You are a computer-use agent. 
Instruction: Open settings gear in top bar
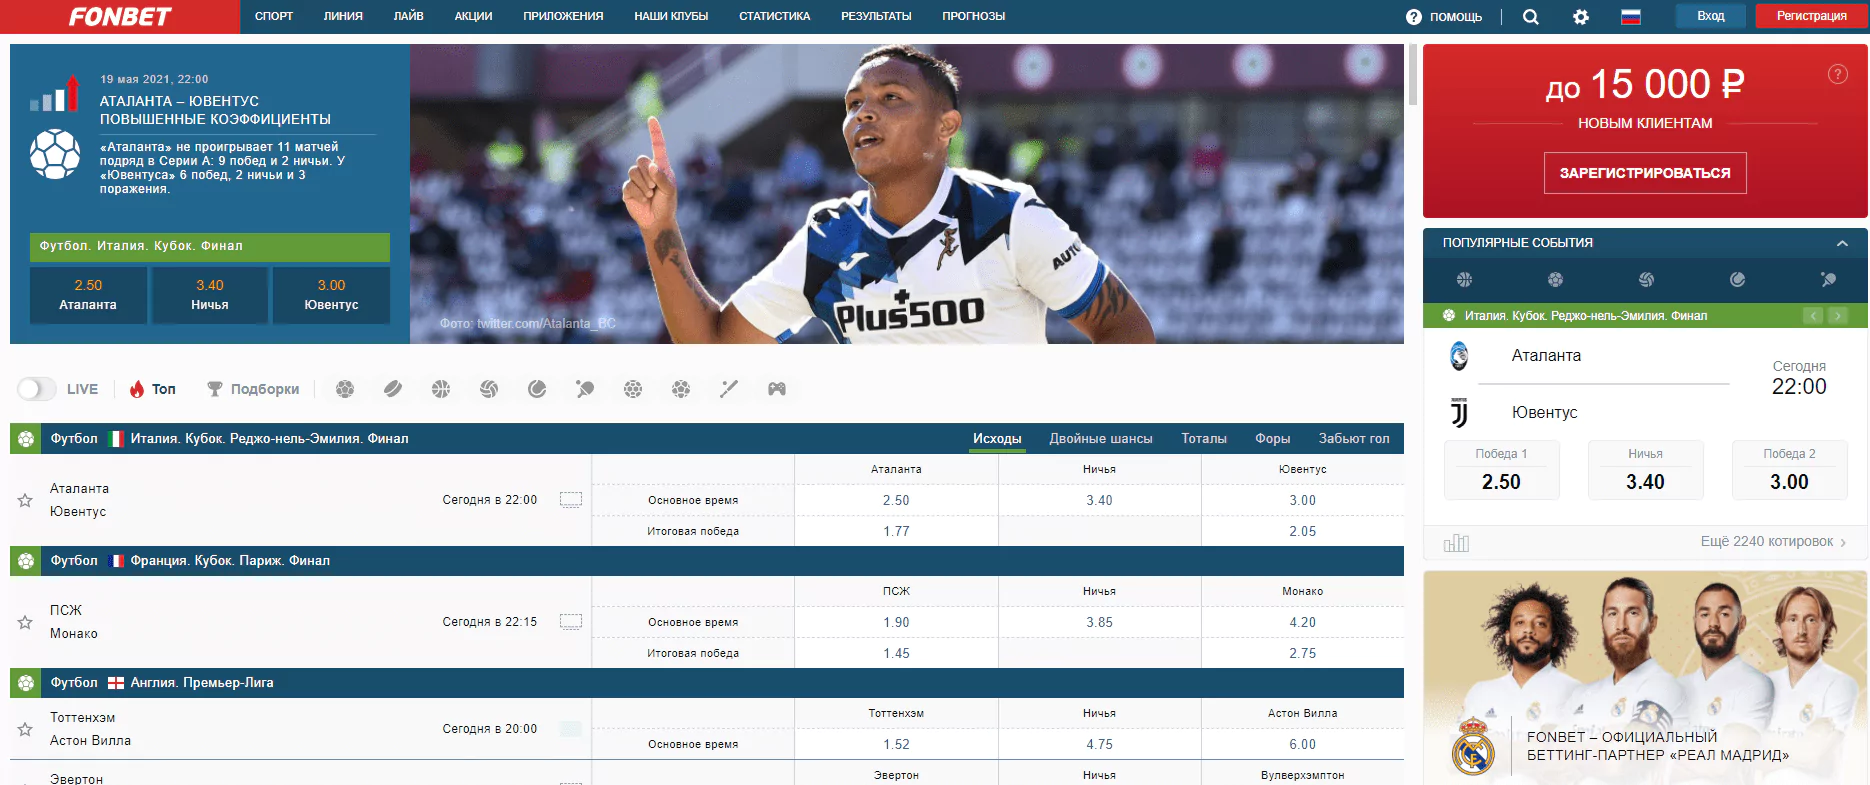(x=1581, y=17)
